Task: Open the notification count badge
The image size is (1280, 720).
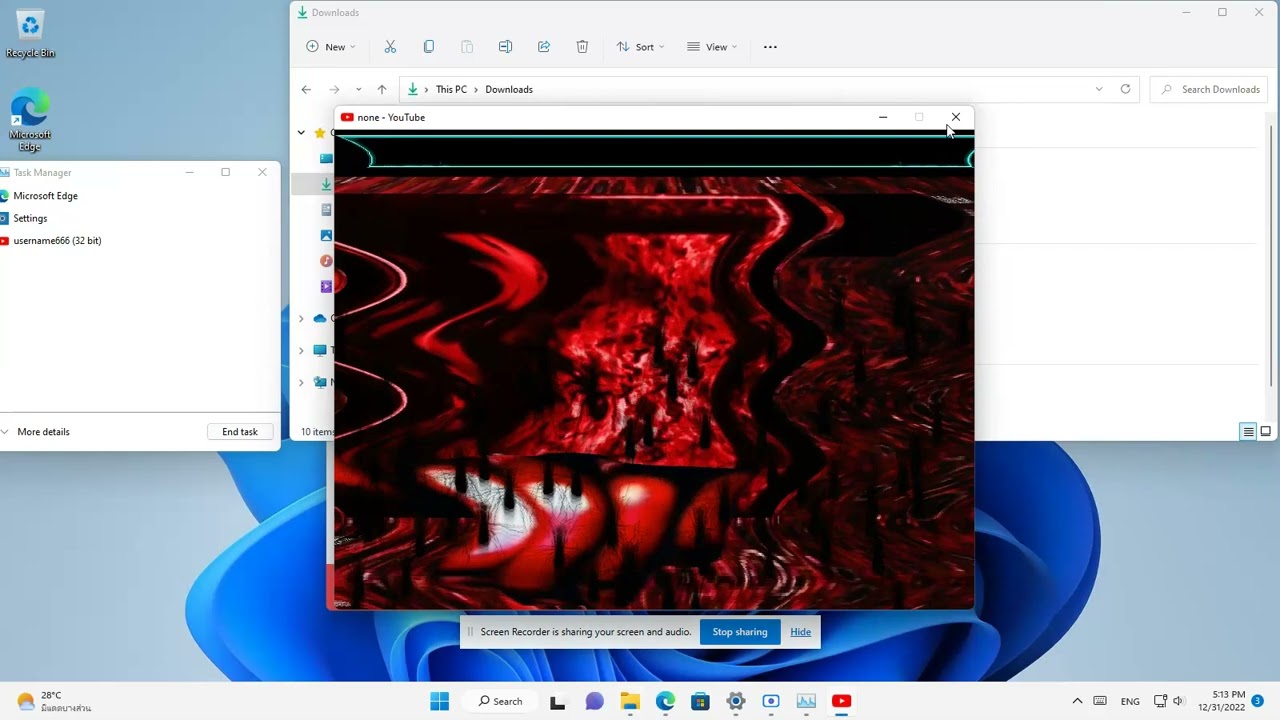Action: [1257, 701]
